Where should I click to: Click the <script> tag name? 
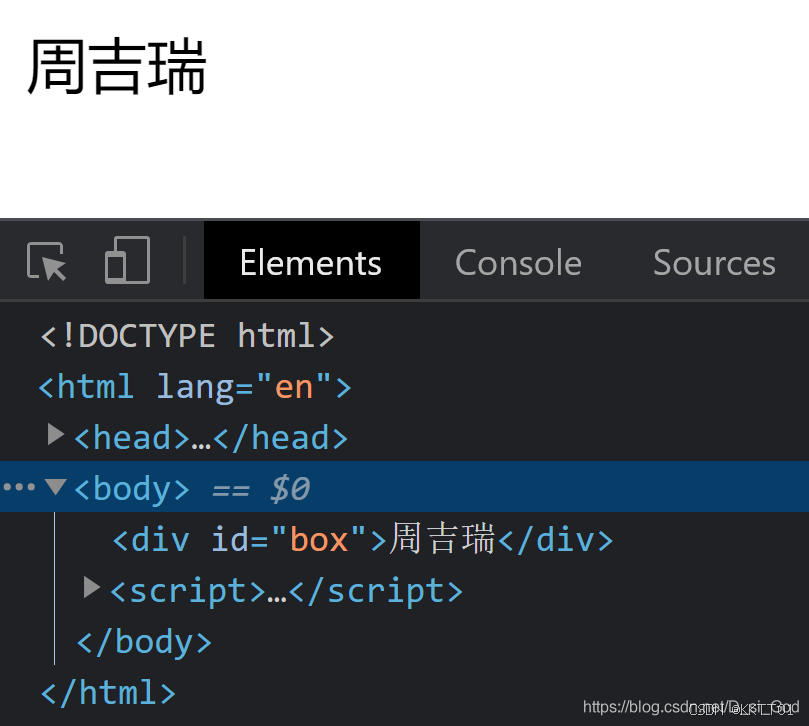tap(187, 591)
